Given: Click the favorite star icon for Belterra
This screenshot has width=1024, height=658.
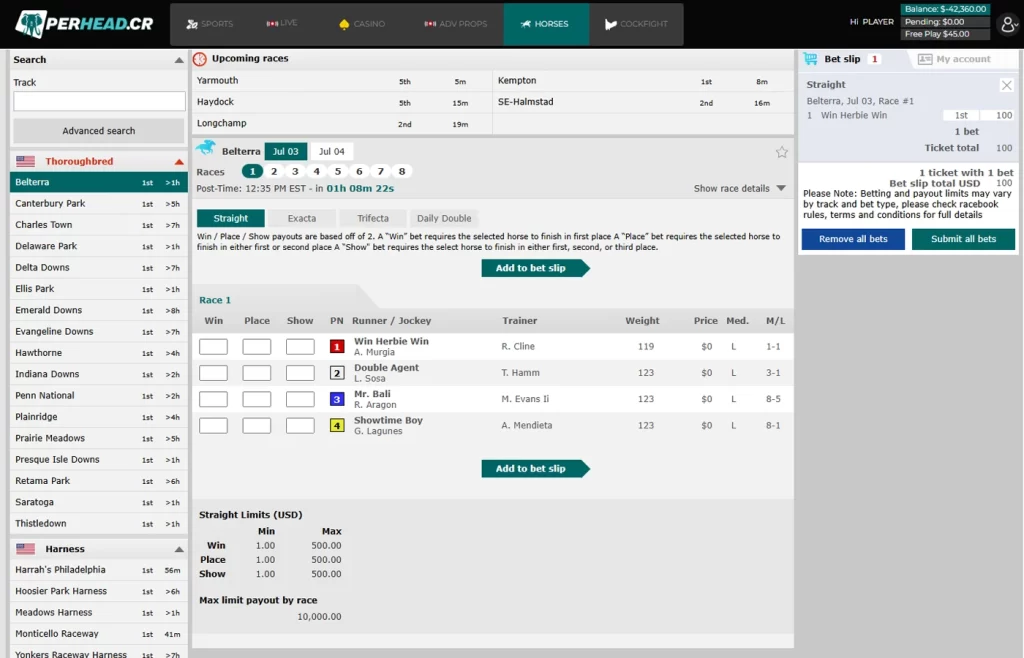Looking at the screenshot, I should (x=782, y=152).
